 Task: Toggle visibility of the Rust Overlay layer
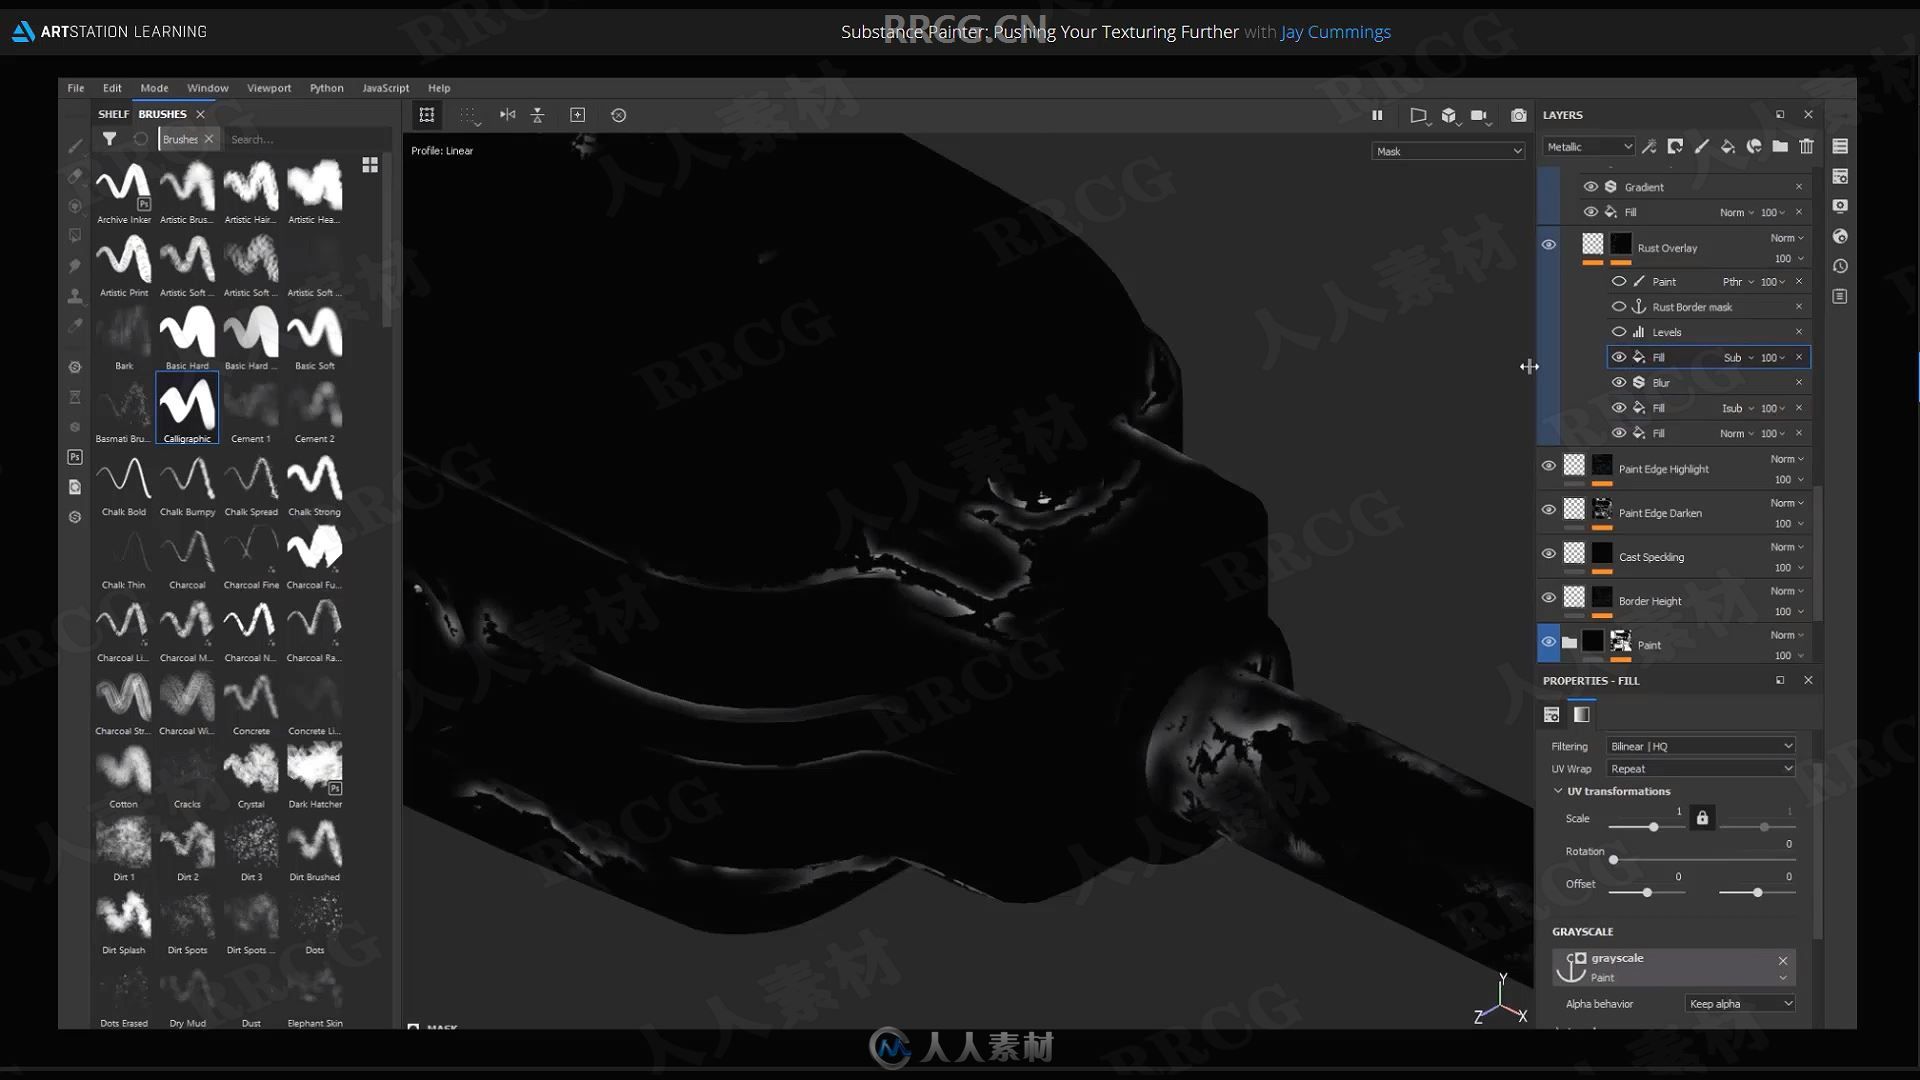1548,245
